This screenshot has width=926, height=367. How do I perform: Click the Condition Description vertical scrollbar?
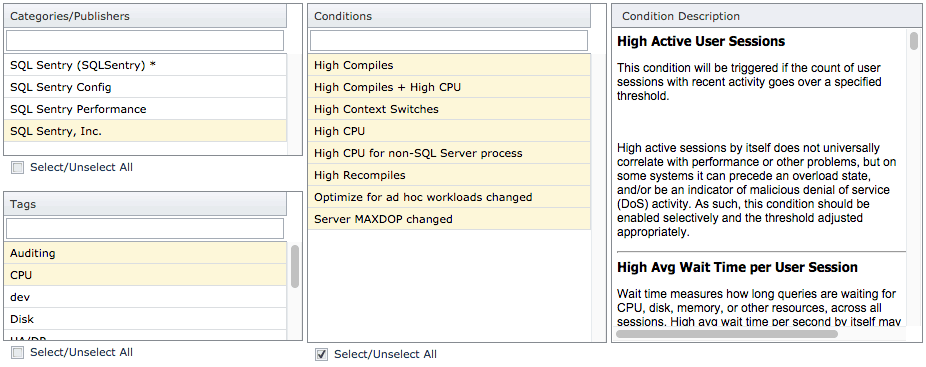coord(914,40)
